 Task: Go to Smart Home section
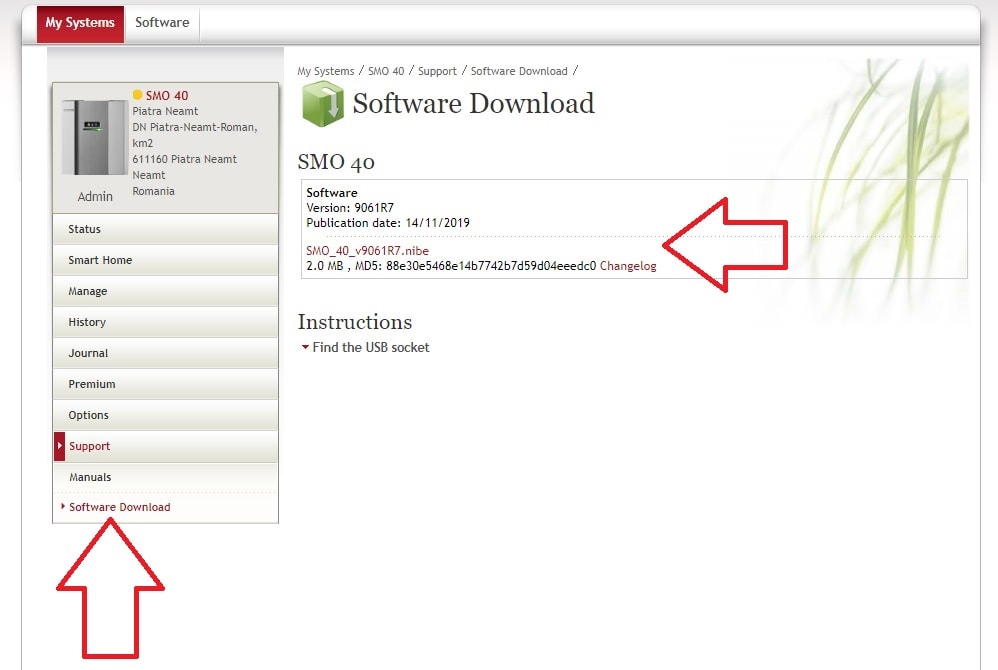100,260
